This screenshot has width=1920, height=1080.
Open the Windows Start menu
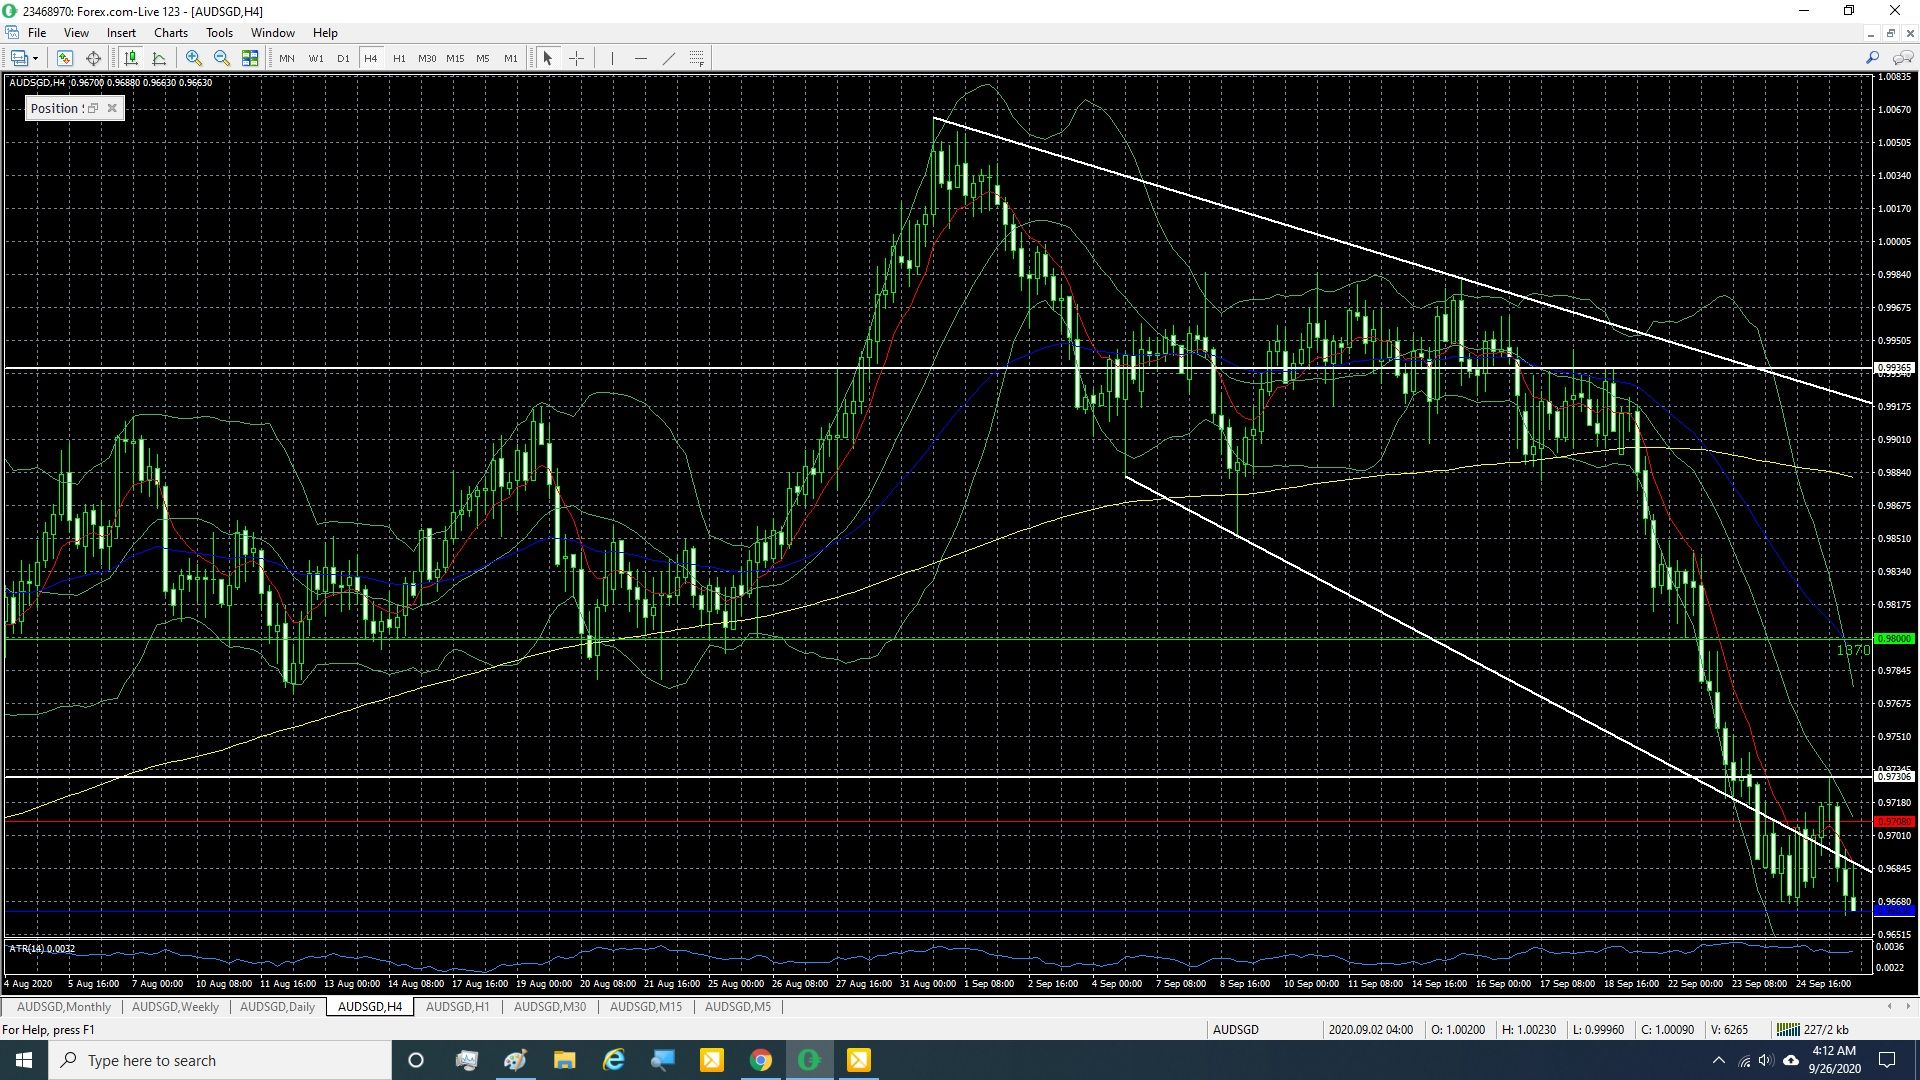tap(24, 1060)
